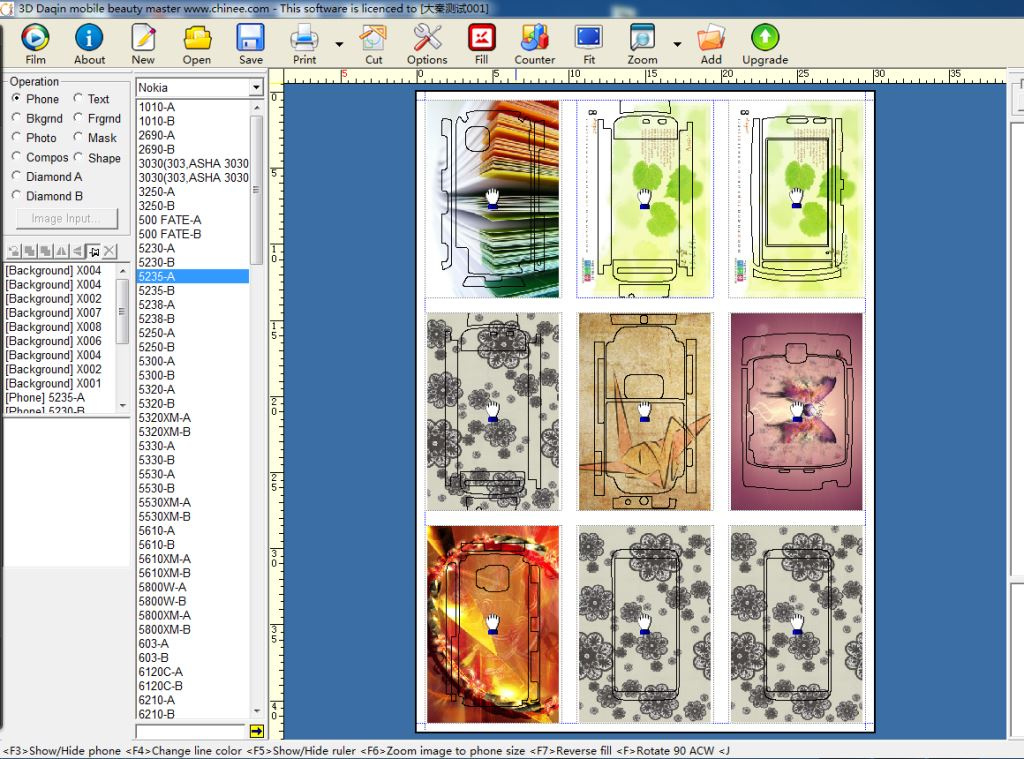Click the origami crane skin thumbnail
Viewport: 1024px width, 759px height.
pos(645,412)
